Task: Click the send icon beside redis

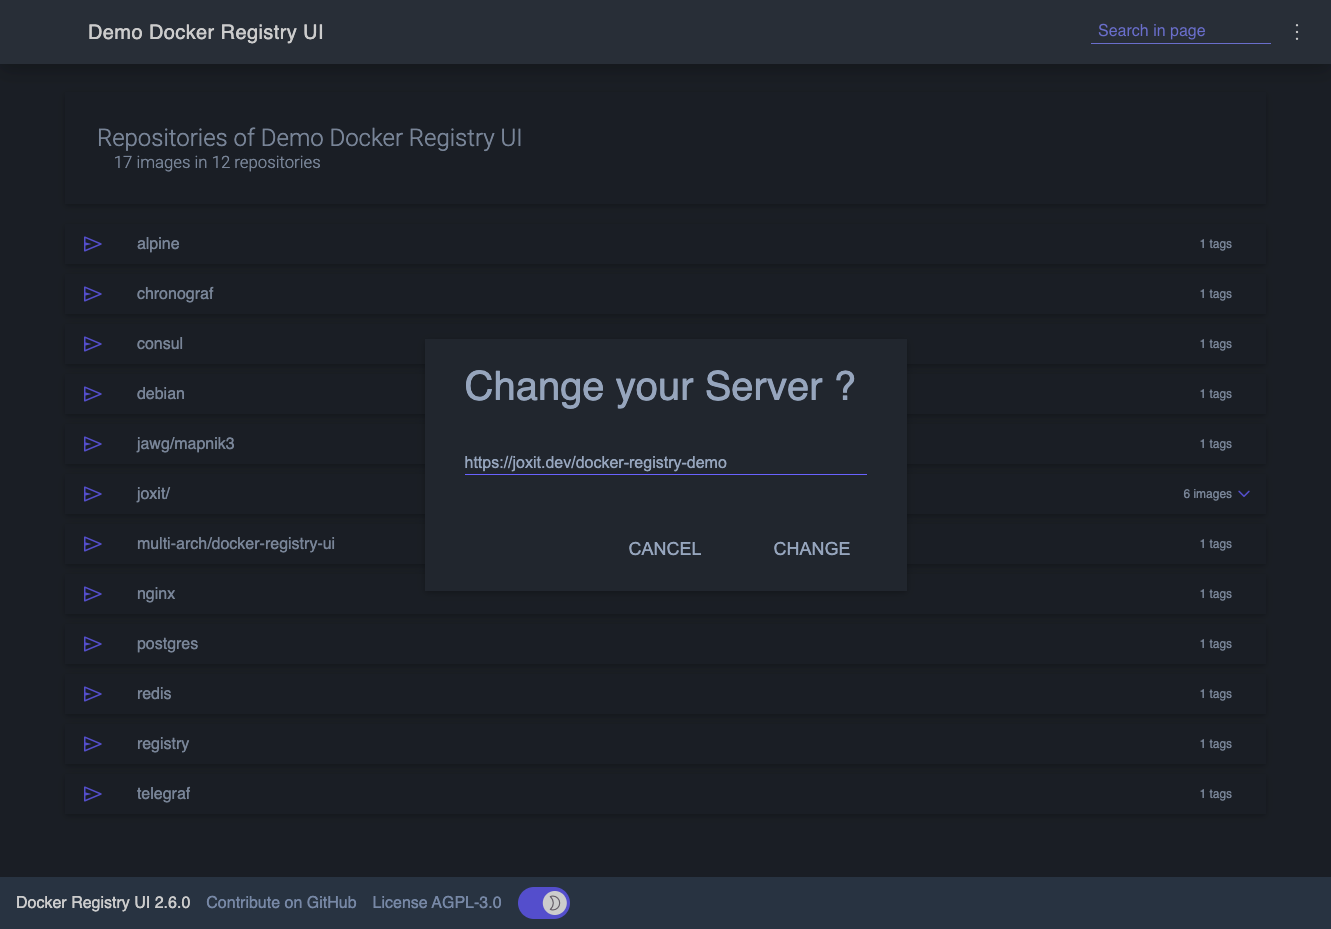Action: pos(93,694)
